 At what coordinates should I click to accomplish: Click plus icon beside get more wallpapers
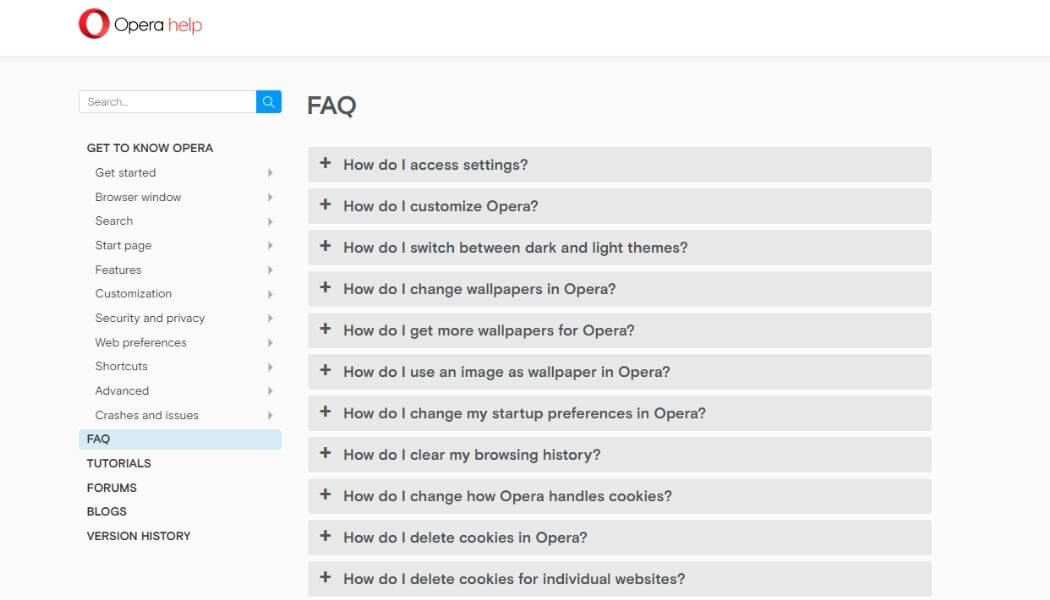click(x=325, y=329)
